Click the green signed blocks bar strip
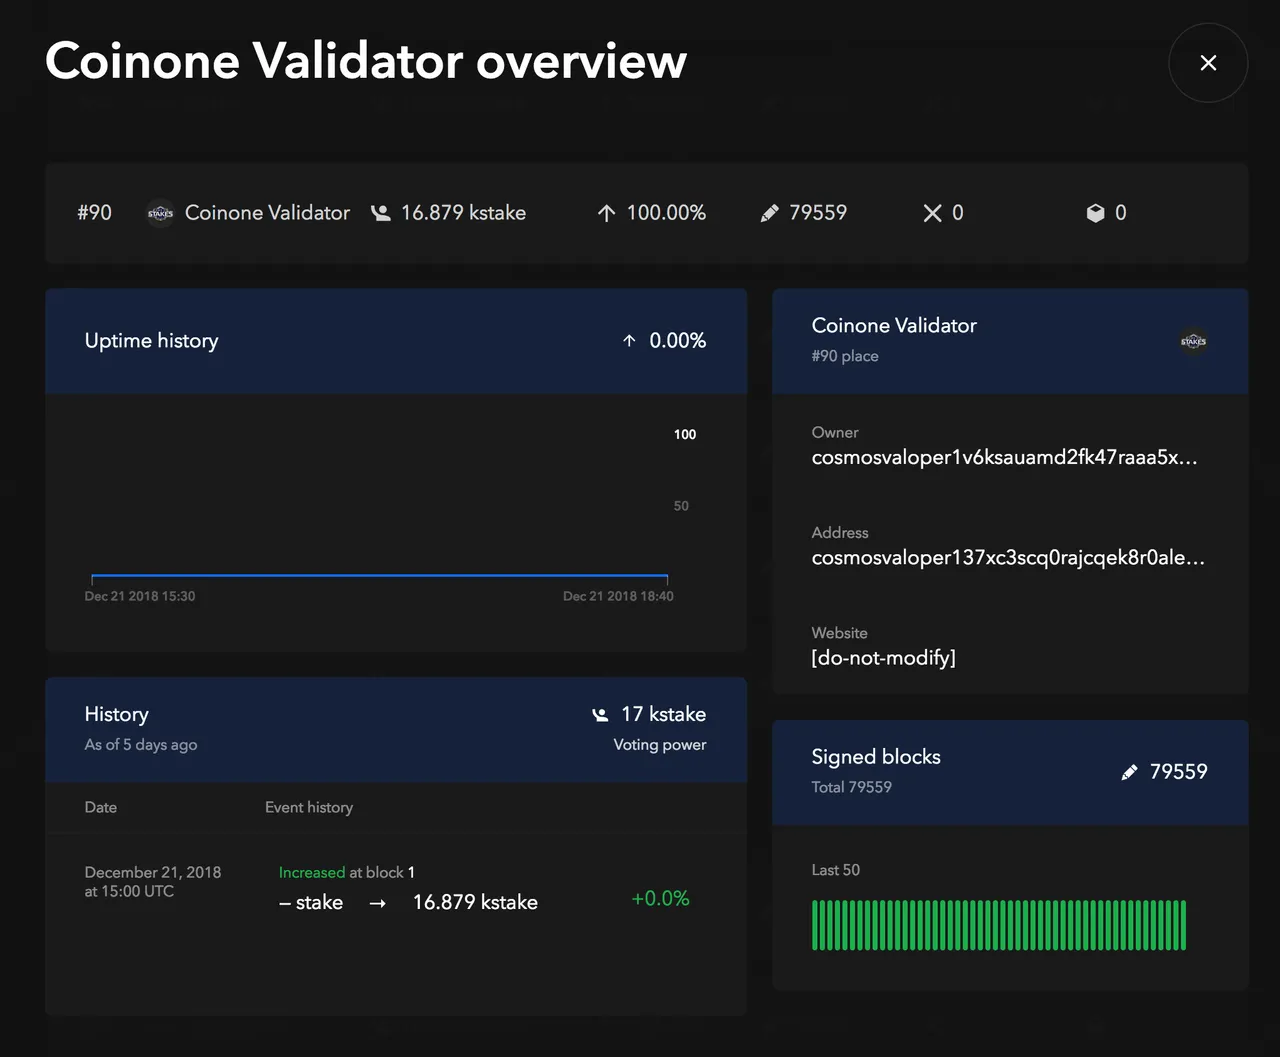Viewport: 1280px width, 1057px height. point(999,925)
